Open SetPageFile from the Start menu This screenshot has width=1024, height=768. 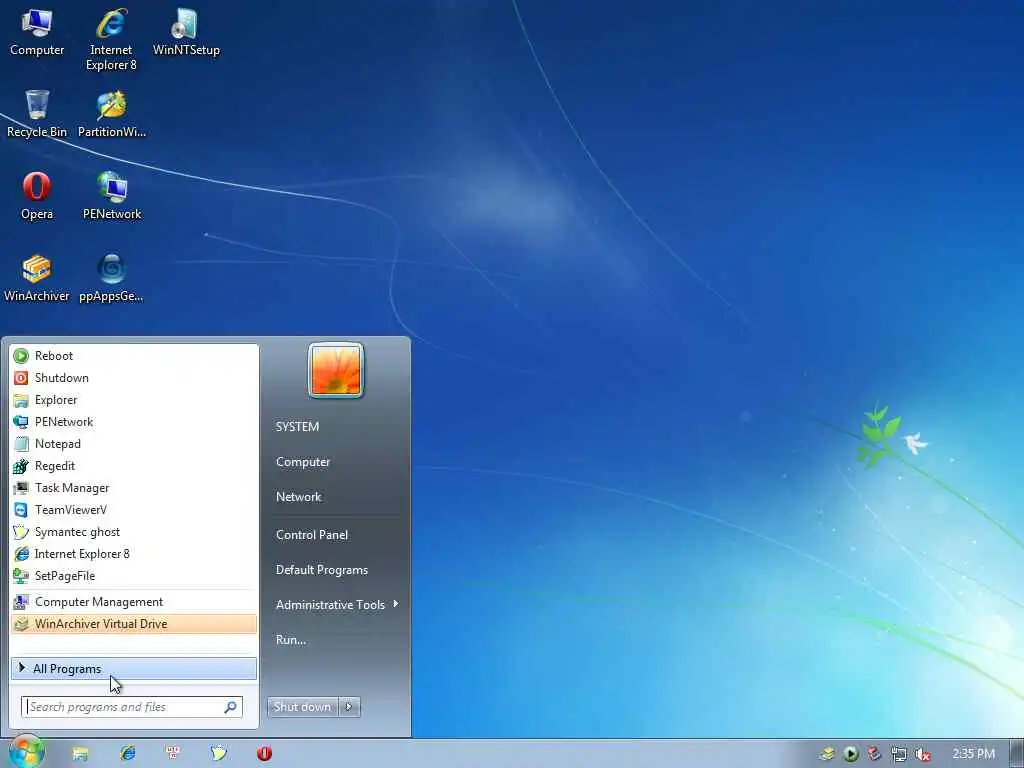[x=134, y=575]
